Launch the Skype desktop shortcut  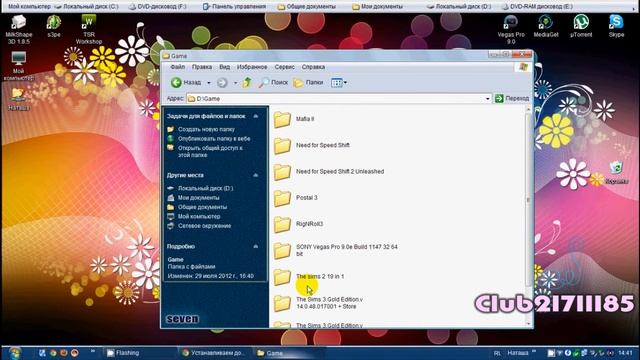[616, 27]
